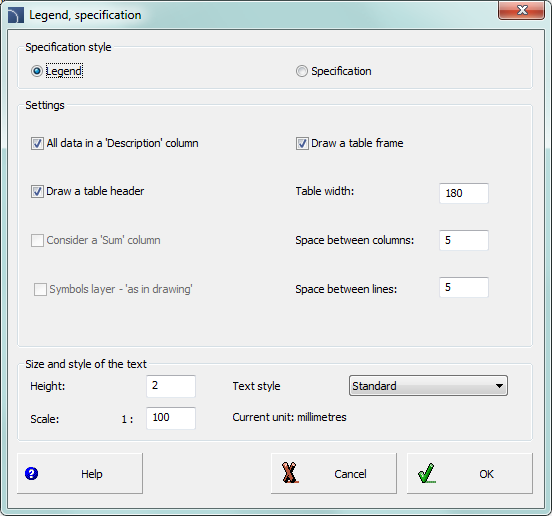This screenshot has height=516, width=552.
Task: Close the Legend, specification dialog
Action: (x=521, y=10)
